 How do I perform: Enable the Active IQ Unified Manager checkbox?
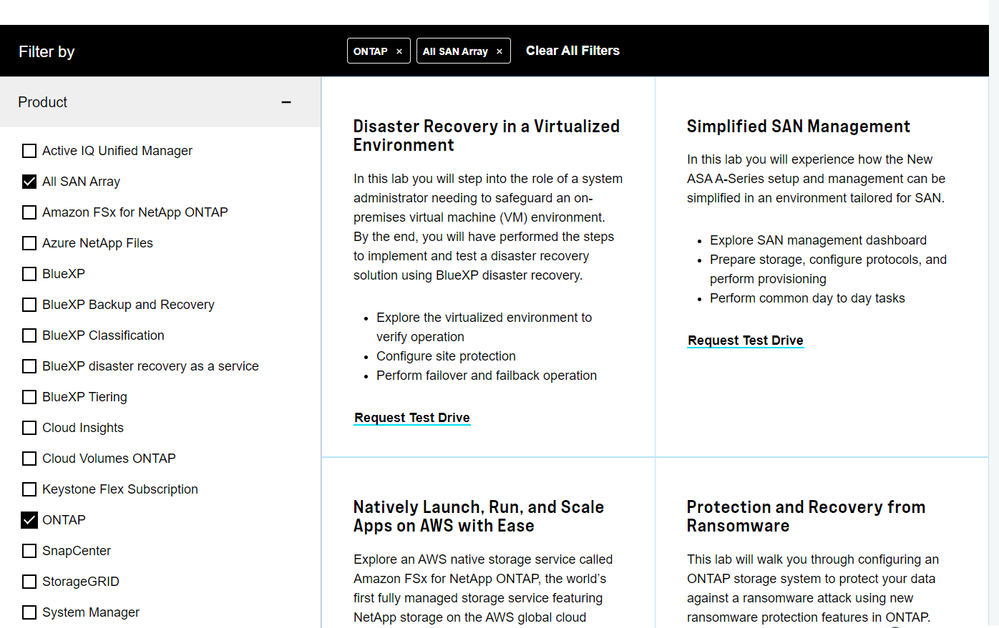click(x=29, y=151)
